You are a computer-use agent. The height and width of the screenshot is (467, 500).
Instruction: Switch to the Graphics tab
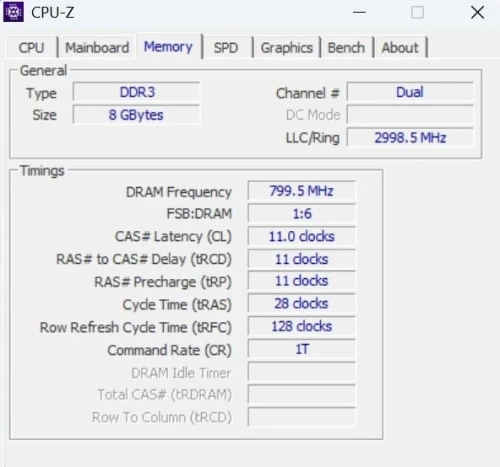click(287, 47)
